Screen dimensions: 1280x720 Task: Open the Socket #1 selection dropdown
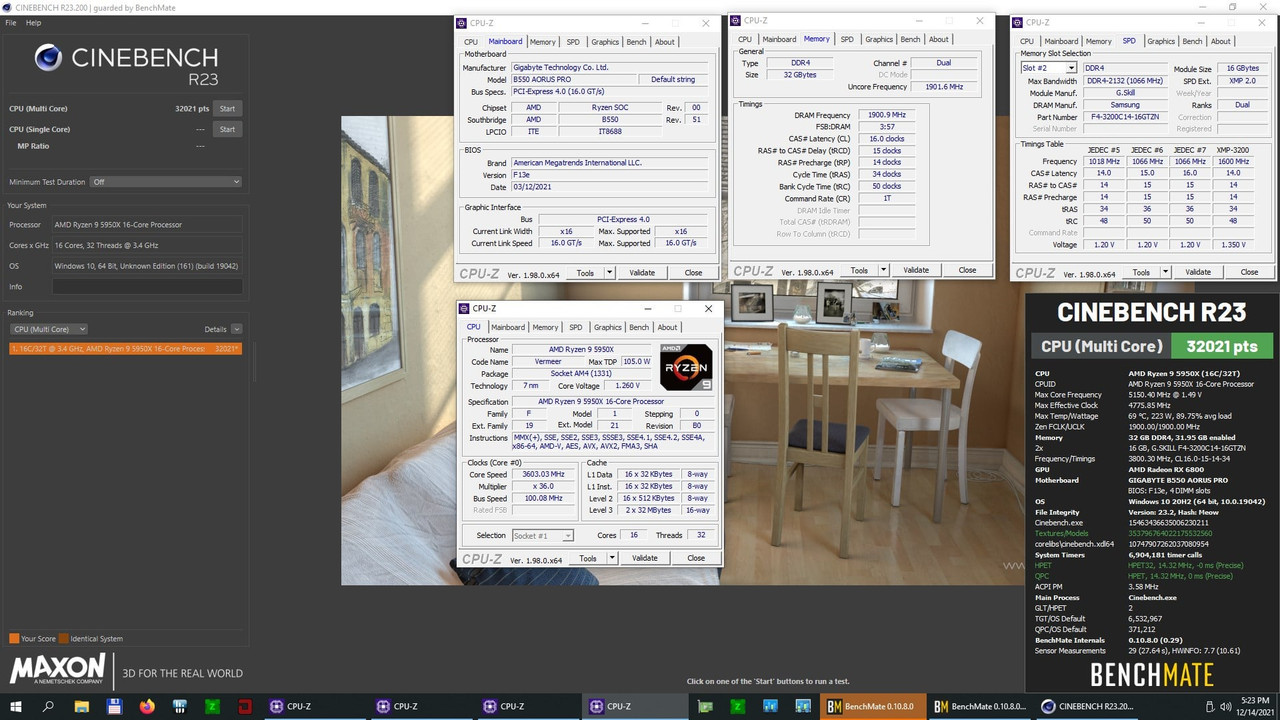click(x=543, y=536)
